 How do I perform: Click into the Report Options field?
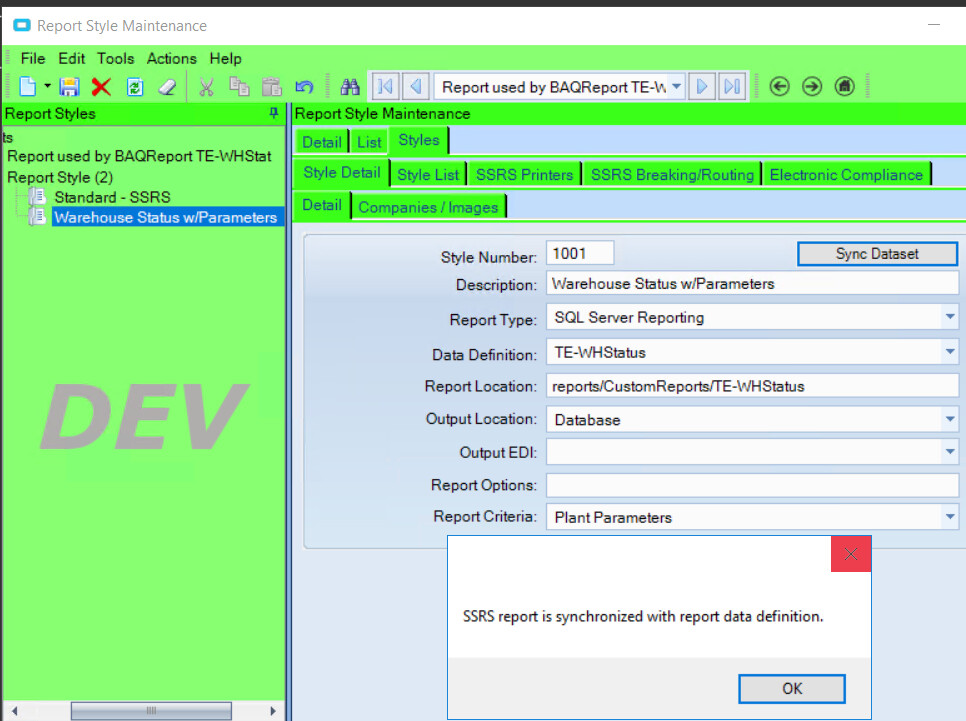click(x=752, y=485)
